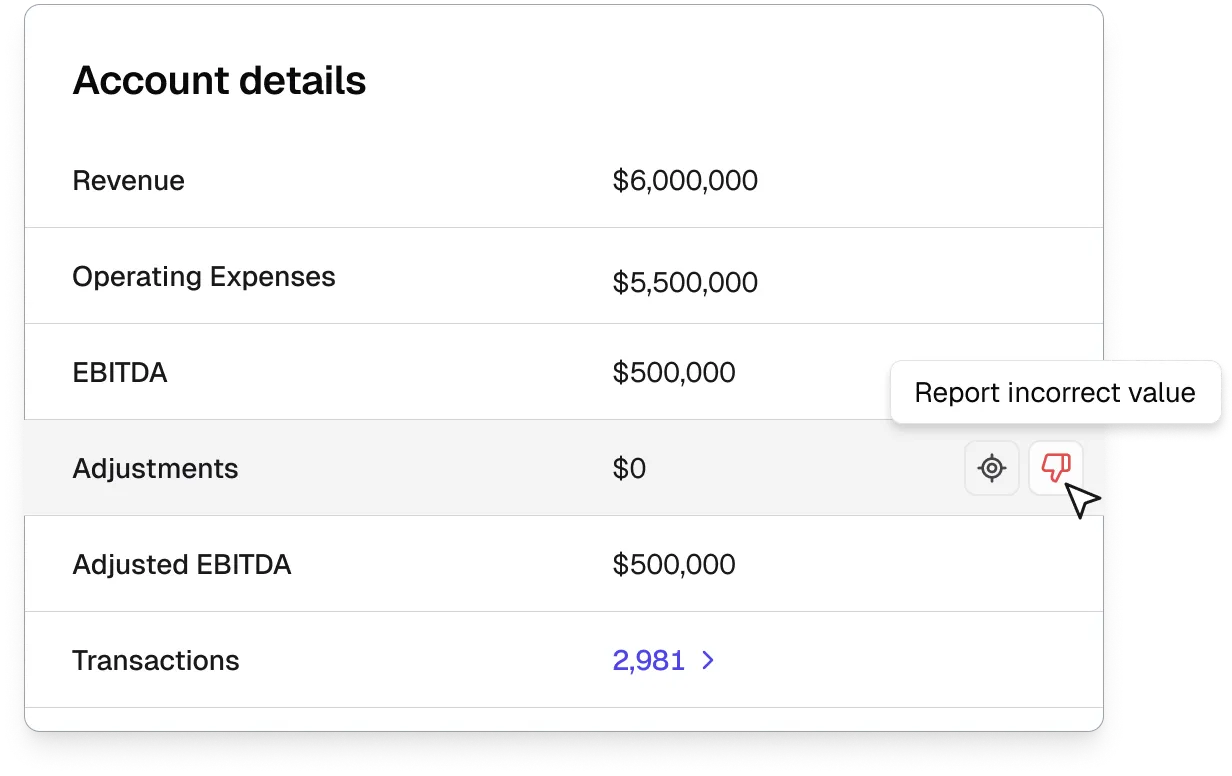Click the crosshair locate icon on Adjustments row
This screenshot has width=1232, height=776.
(991, 467)
